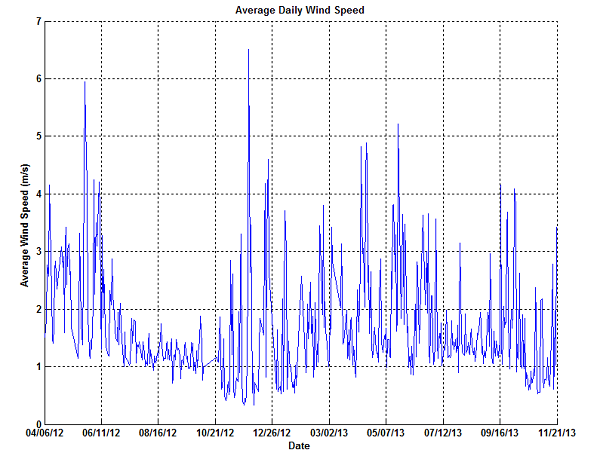The image size is (600, 459).
Task: Click the 05/07/13 date tick label
Action: 386,433
